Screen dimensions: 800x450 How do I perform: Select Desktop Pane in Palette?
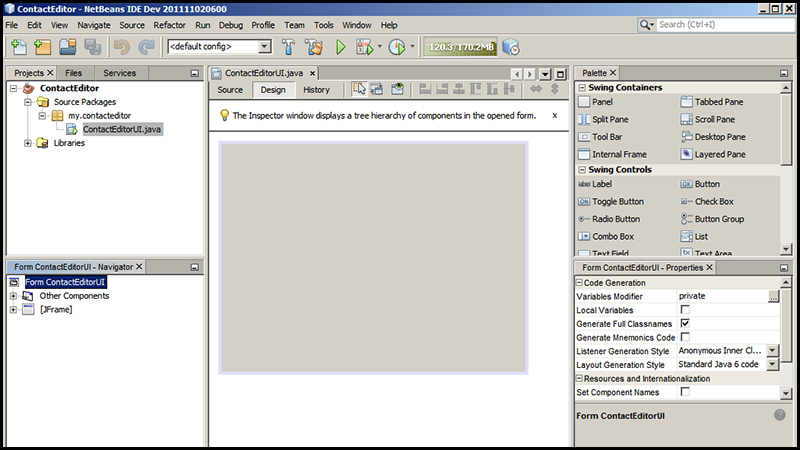(713, 137)
